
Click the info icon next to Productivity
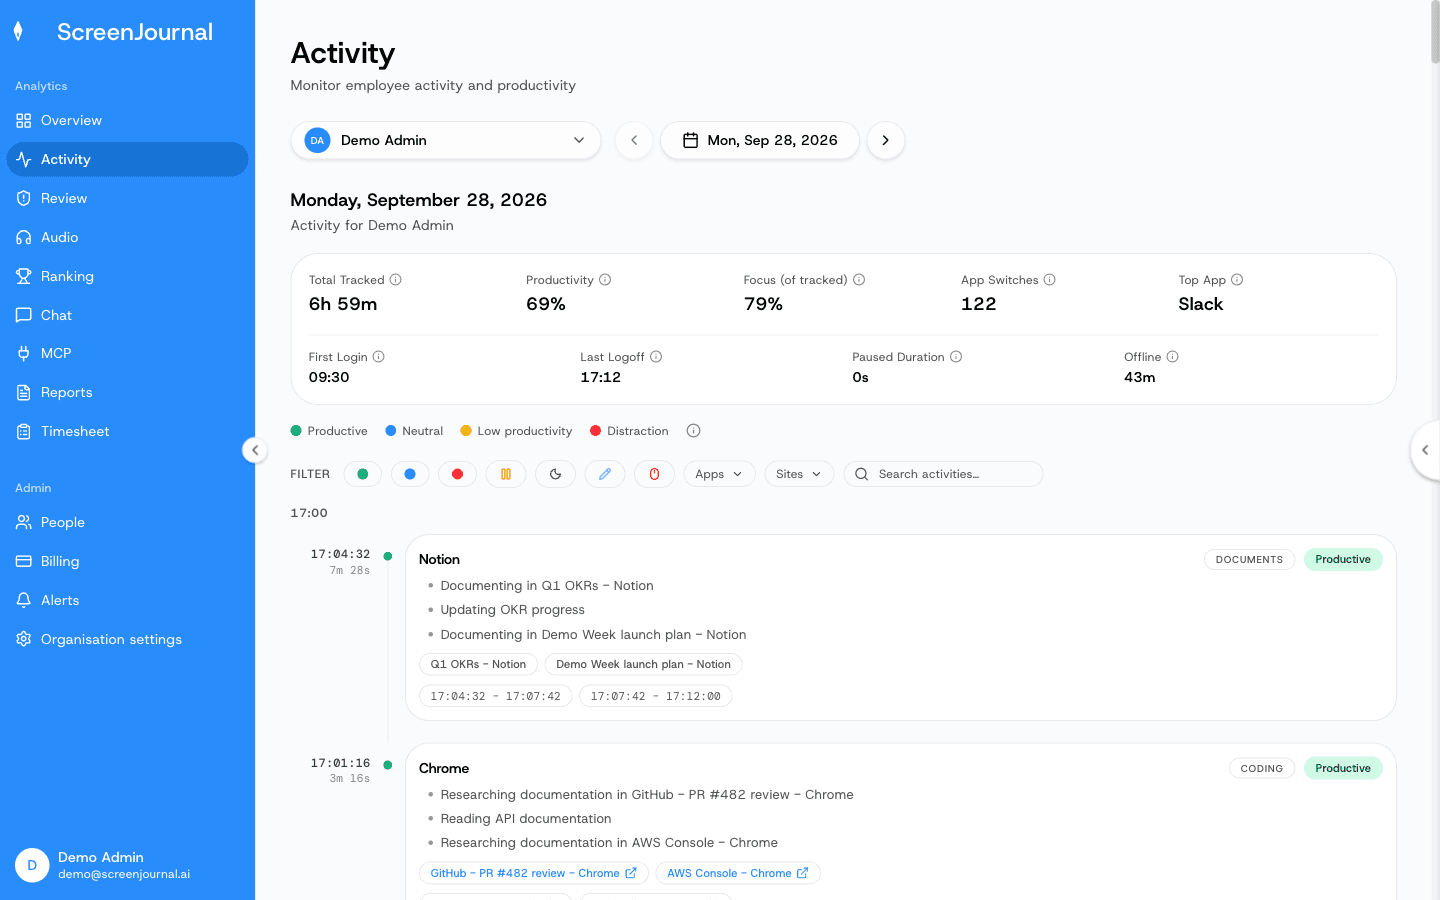(605, 280)
